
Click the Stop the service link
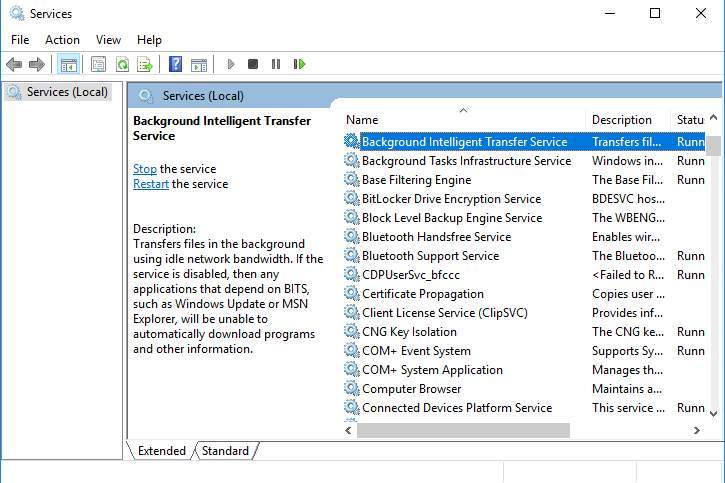click(x=145, y=169)
